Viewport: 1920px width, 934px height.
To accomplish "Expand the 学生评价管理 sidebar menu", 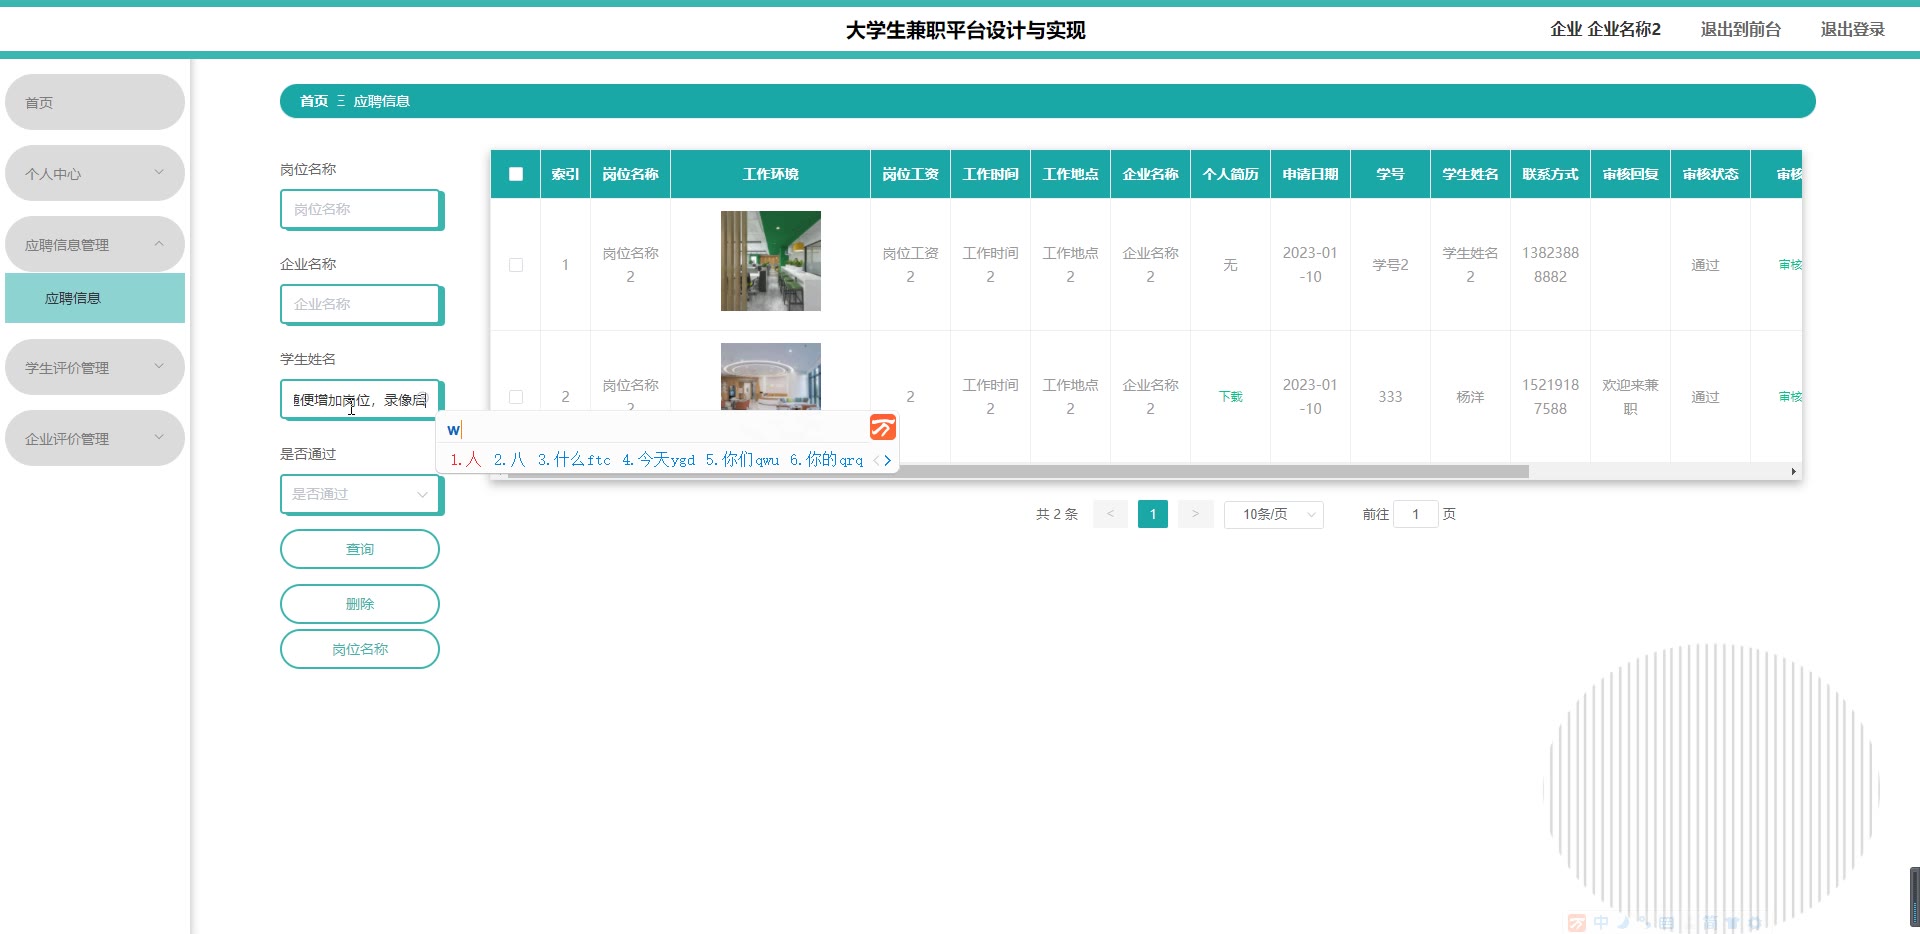I will click(95, 367).
